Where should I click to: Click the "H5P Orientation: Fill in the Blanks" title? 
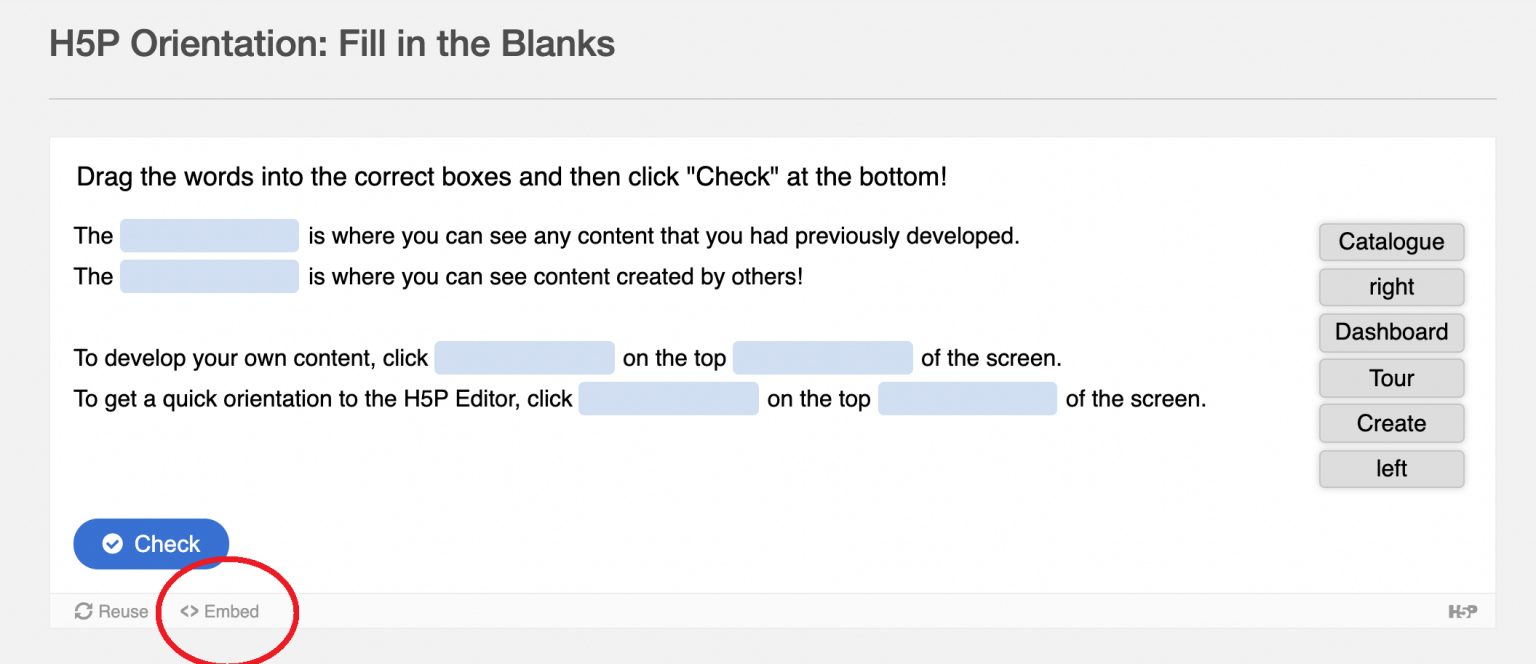[332, 44]
